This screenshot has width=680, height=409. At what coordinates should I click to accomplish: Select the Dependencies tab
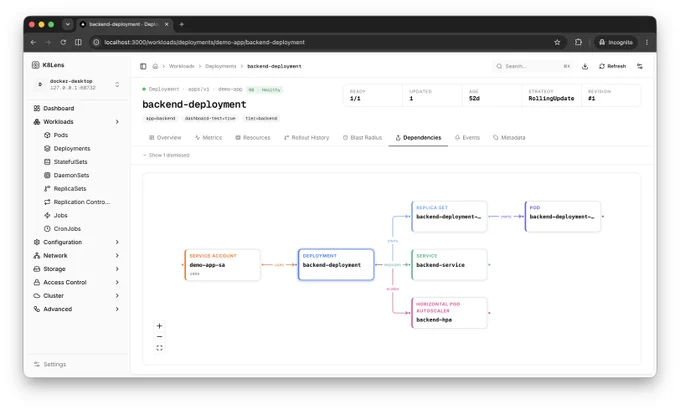(x=418, y=138)
